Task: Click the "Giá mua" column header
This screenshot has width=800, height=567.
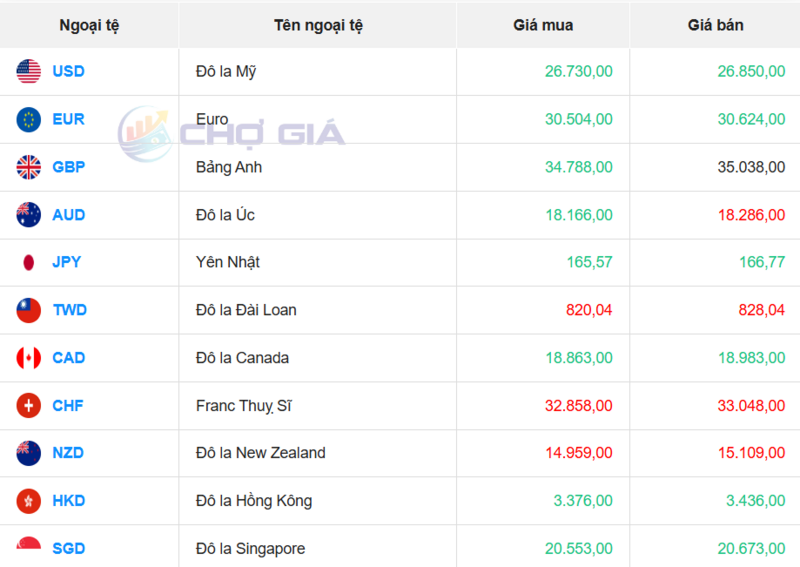Action: pos(543,25)
